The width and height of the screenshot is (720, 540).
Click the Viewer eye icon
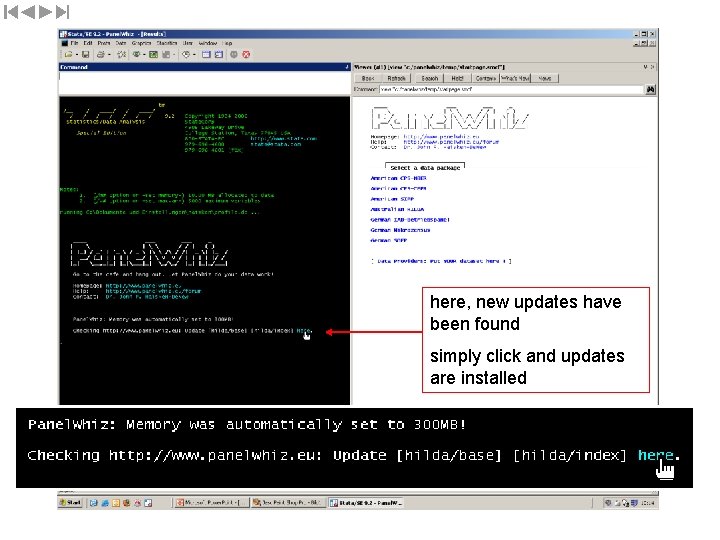pyautogui.click(x=137, y=55)
